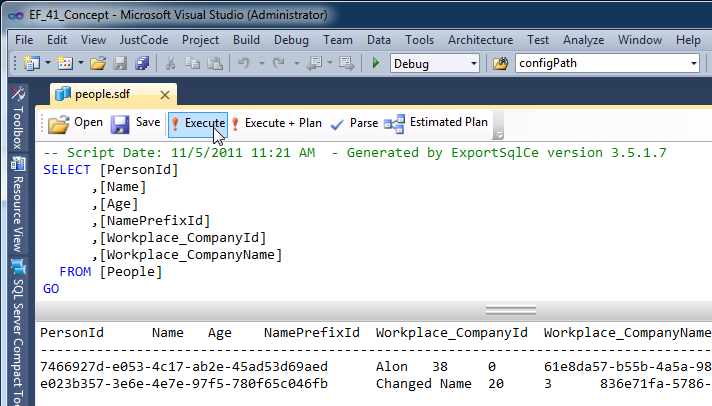The image size is (712, 406).
Task: Open the Redo history dropdown arrow
Action: [x=297, y=63]
